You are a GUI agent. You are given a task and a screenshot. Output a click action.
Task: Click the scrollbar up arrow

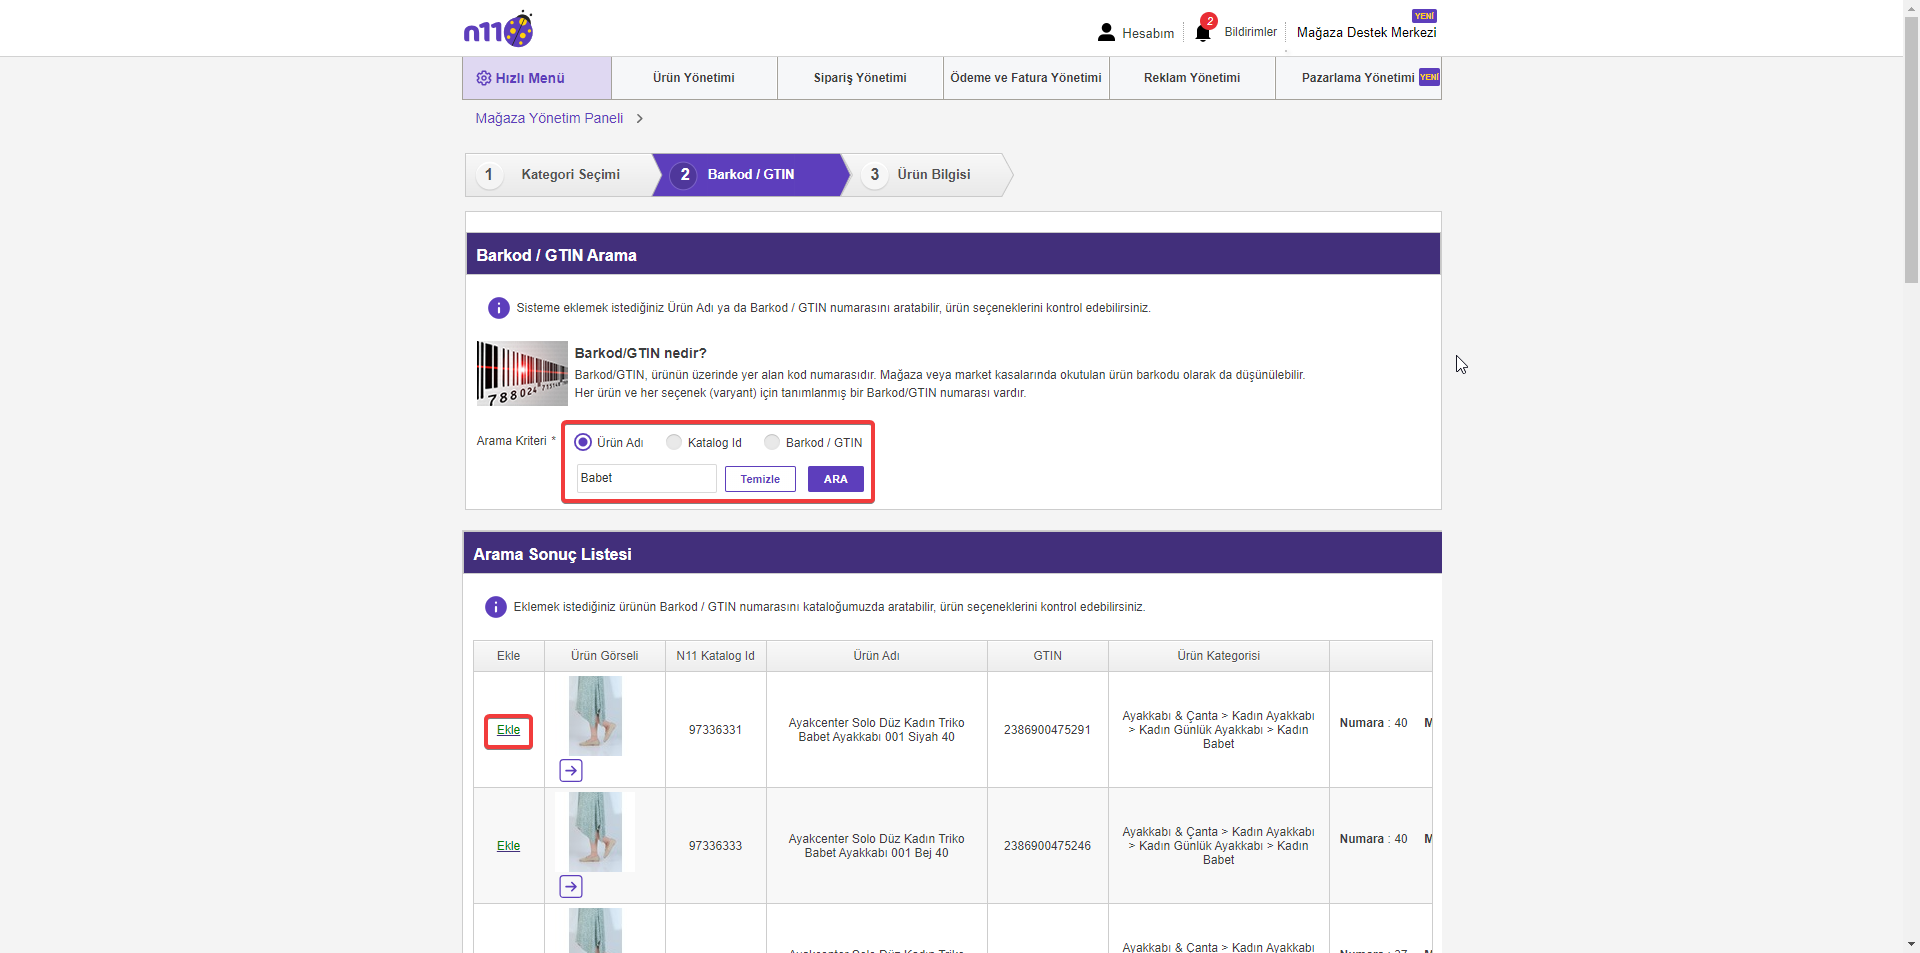[1911, 8]
